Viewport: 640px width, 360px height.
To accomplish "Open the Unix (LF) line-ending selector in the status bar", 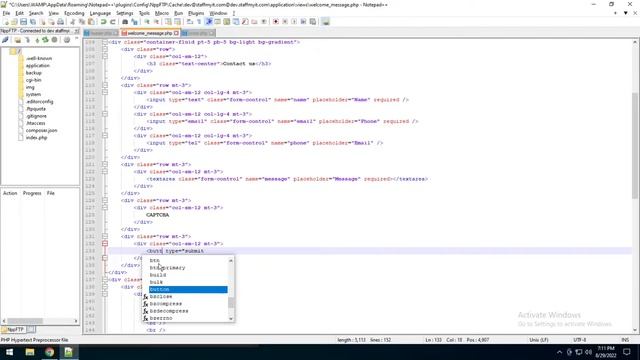I will click(539, 340).
